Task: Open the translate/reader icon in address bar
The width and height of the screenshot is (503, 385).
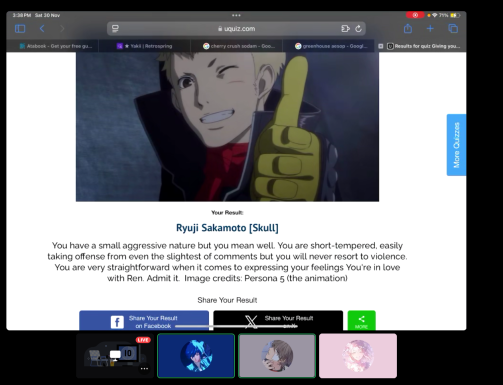Action: [x=345, y=29]
